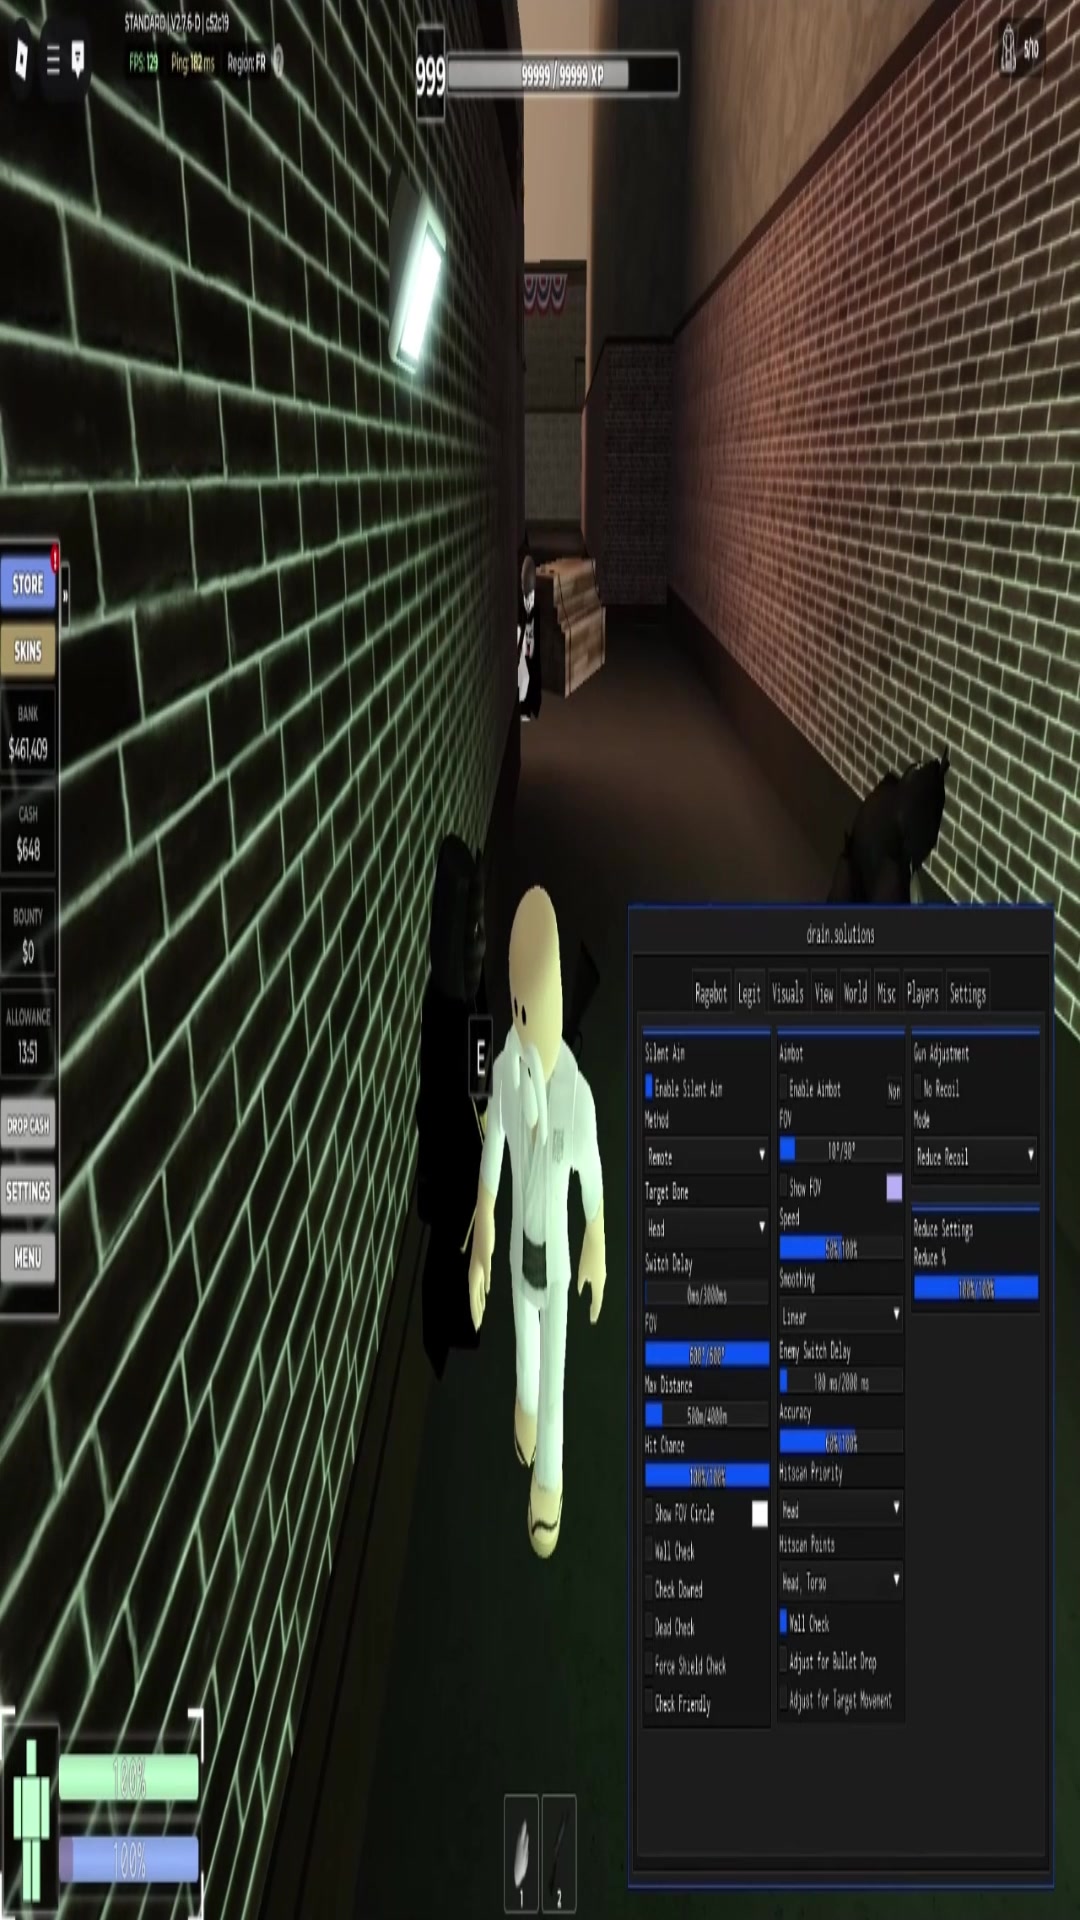
Task: Switch to the Ragebot tab
Action: pyautogui.click(x=711, y=993)
